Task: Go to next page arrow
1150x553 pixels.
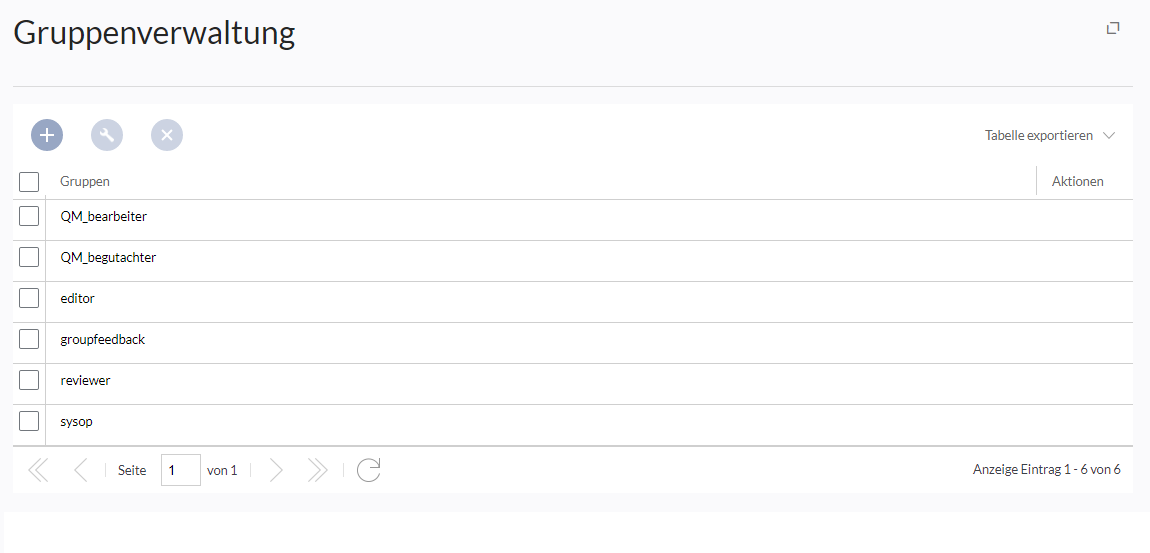Action: (276, 470)
